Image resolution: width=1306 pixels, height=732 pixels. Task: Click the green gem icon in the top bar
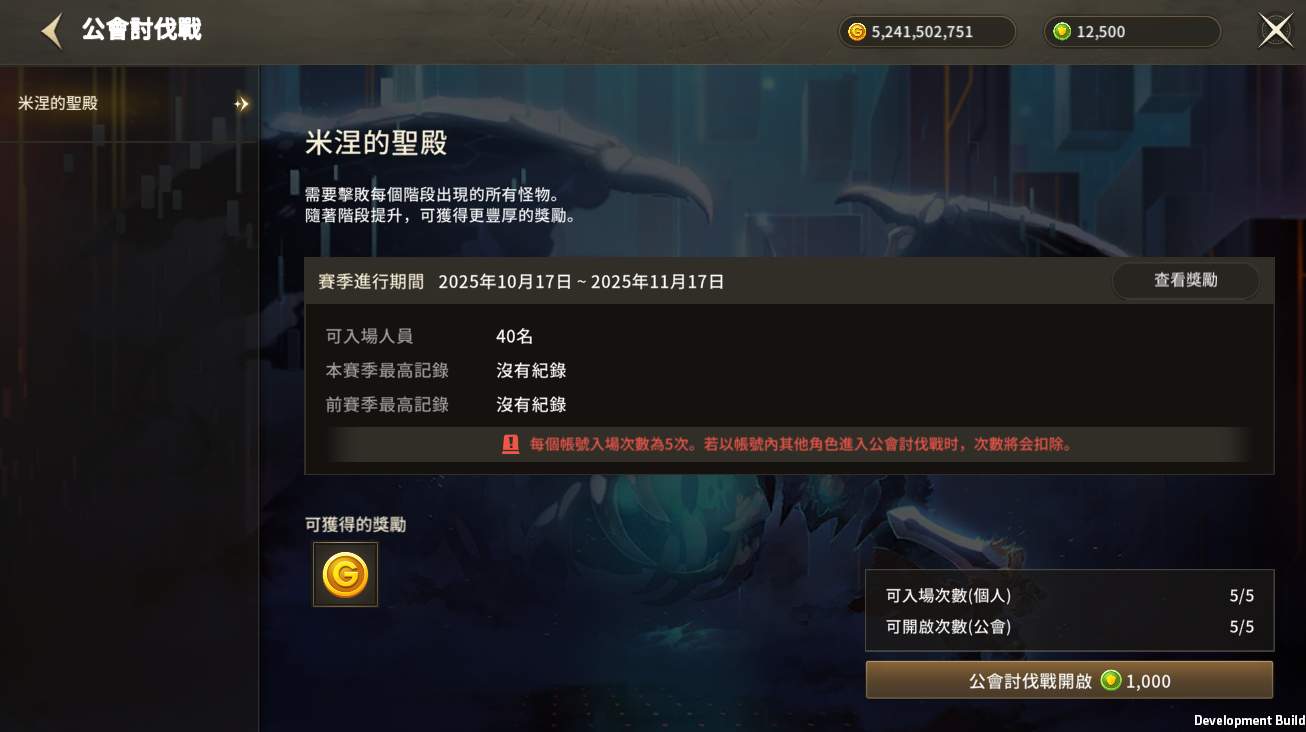pyautogui.click(x=1062, y=32)
